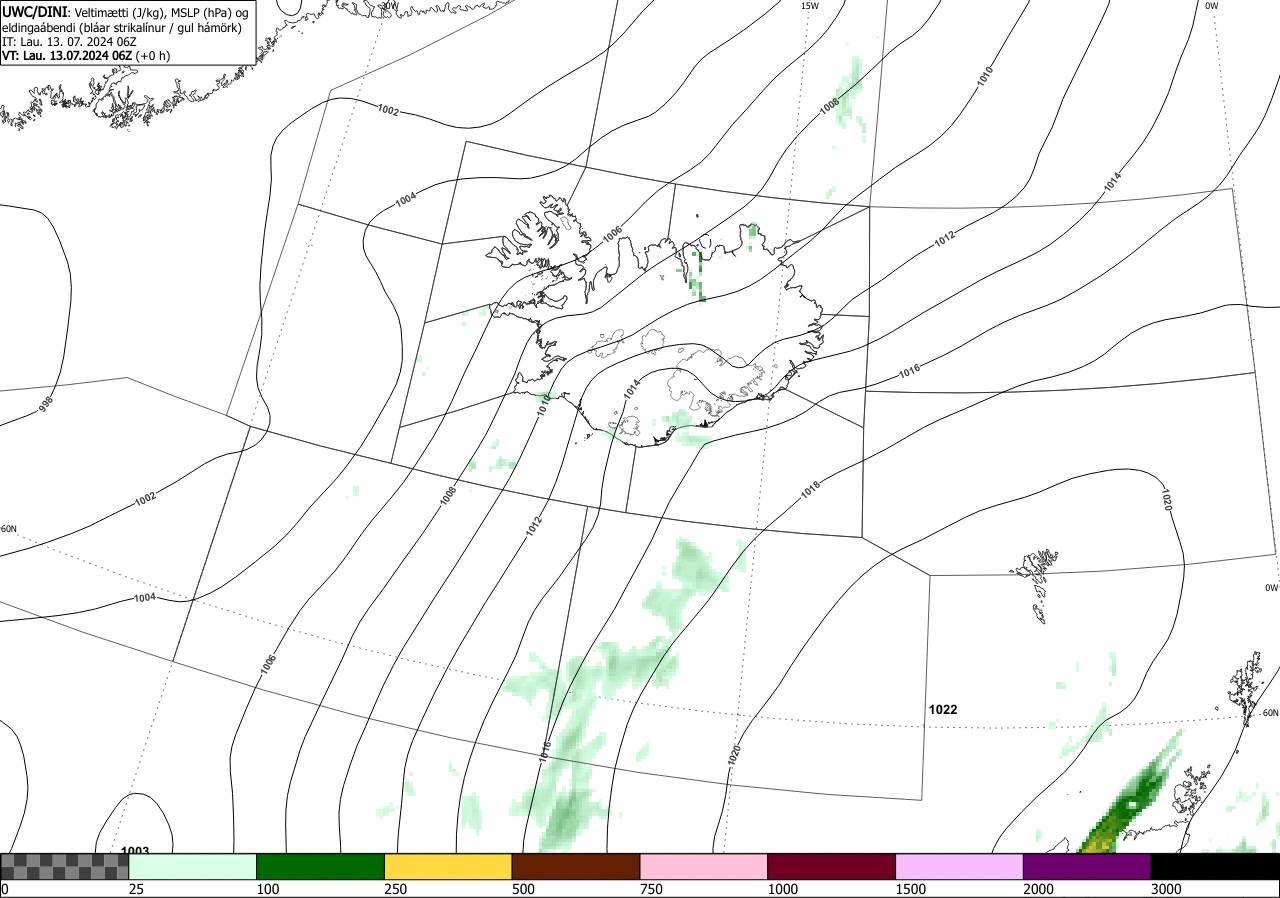Select the brown 500–750 legend swatch
The image size is (1280, 898).
coord(576,866)
